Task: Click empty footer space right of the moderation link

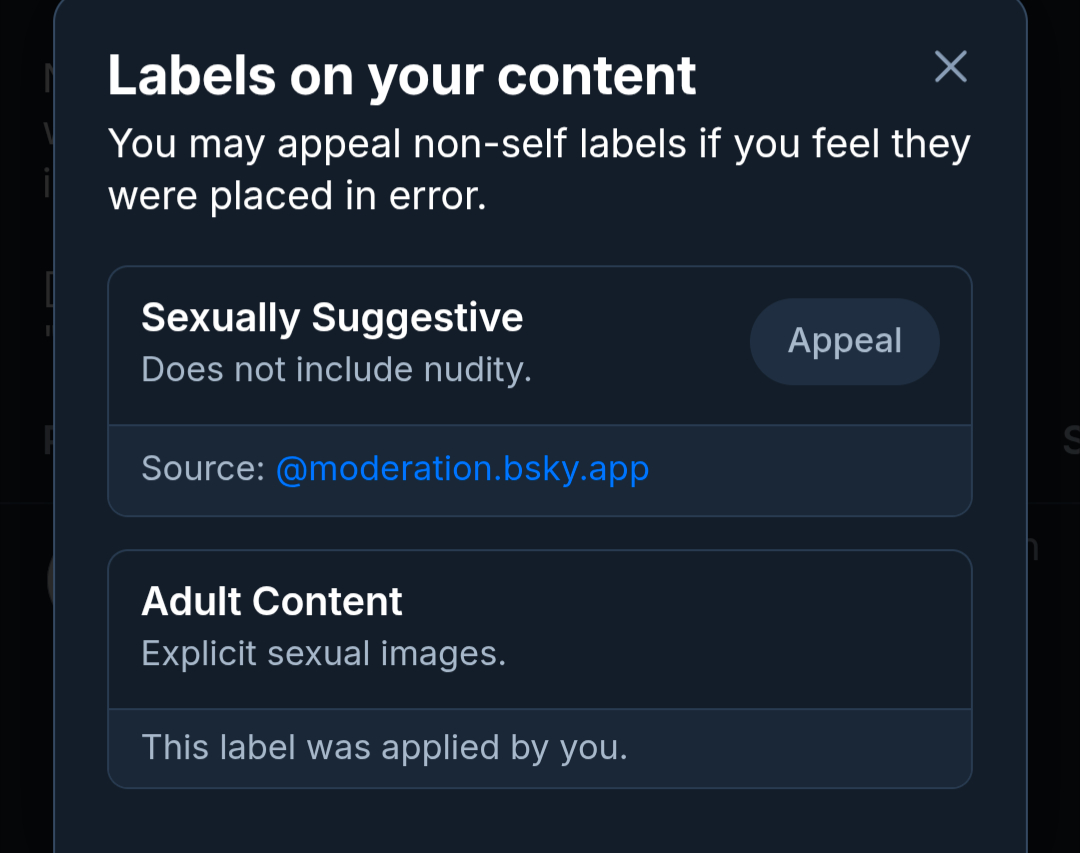Action: click(810, 468)
